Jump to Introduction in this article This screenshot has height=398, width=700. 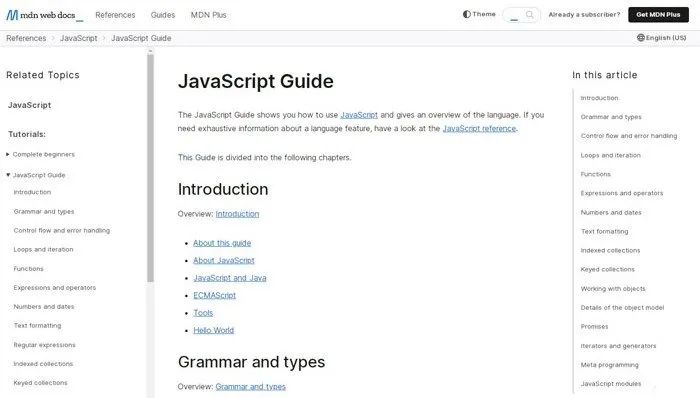[x=600, y=98]
